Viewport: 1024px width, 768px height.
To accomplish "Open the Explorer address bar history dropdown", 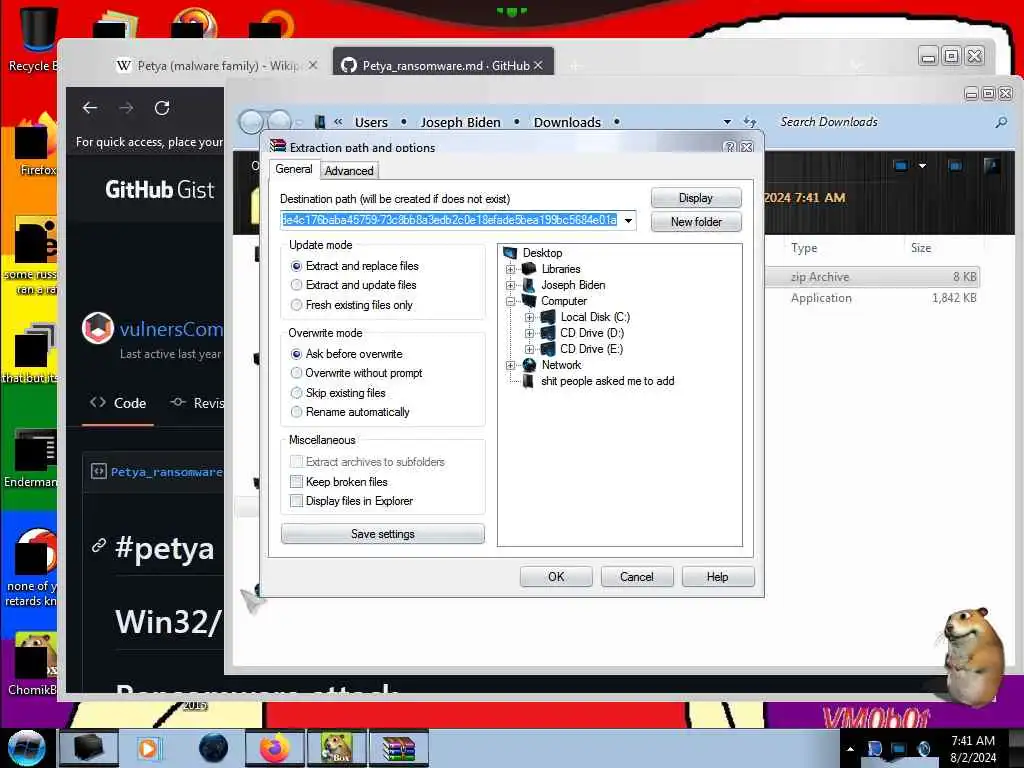I will pyautogui.click(x=727, y=122).
